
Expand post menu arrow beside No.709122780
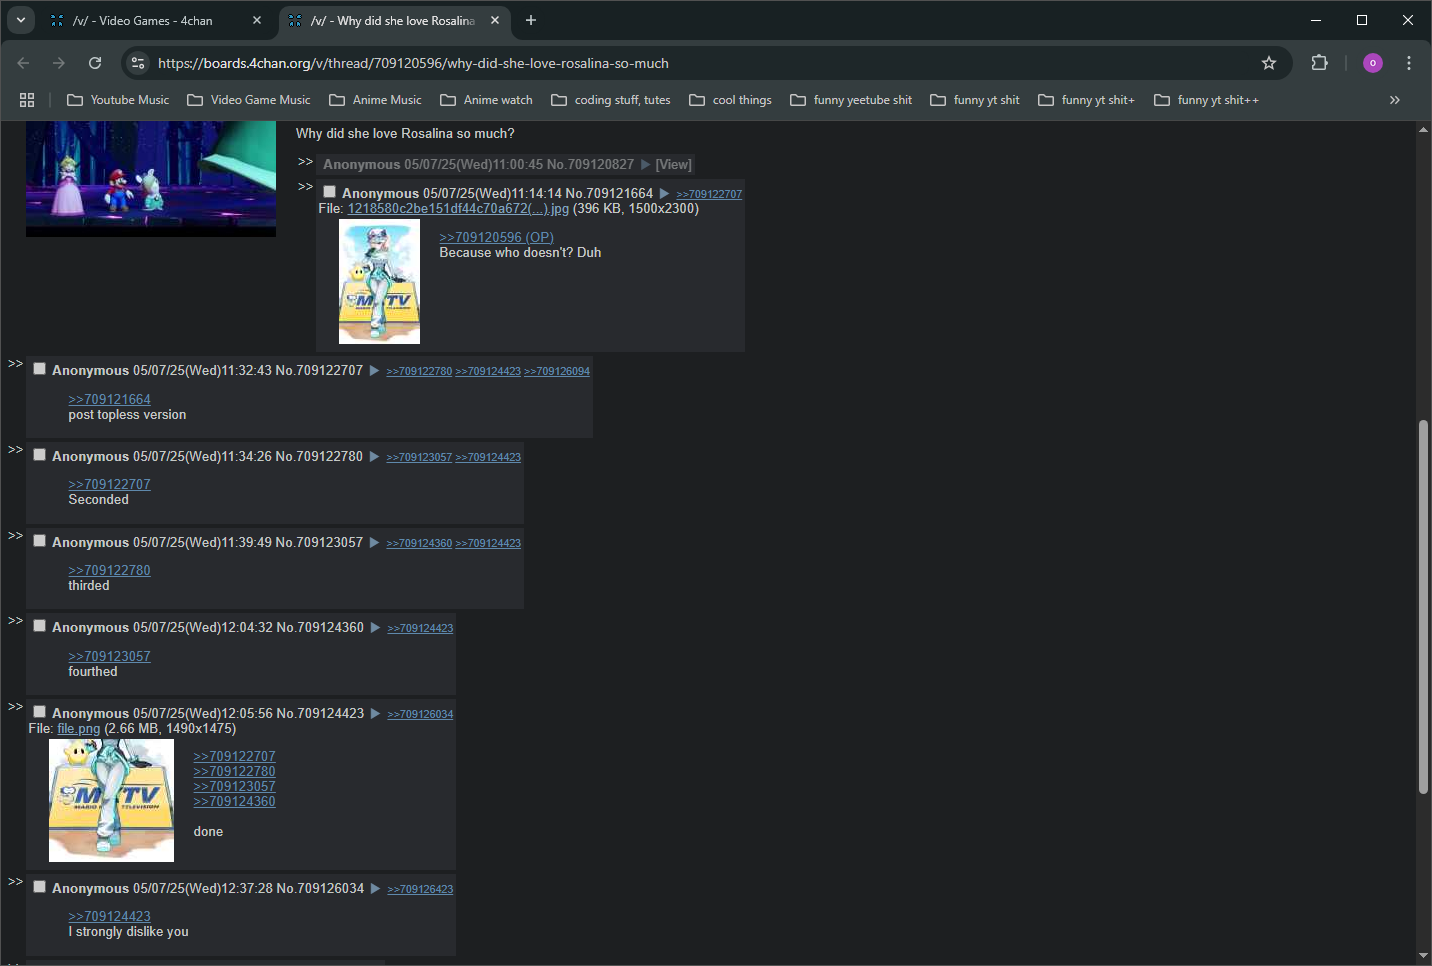click(374, 456)
